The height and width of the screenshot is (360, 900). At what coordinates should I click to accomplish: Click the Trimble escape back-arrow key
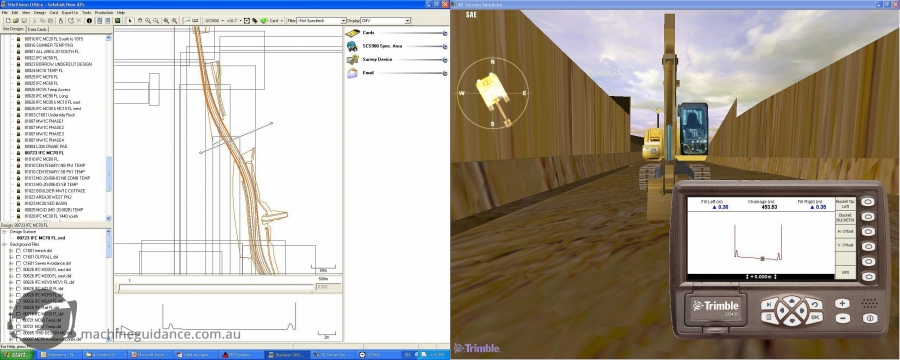pos(815,304)
